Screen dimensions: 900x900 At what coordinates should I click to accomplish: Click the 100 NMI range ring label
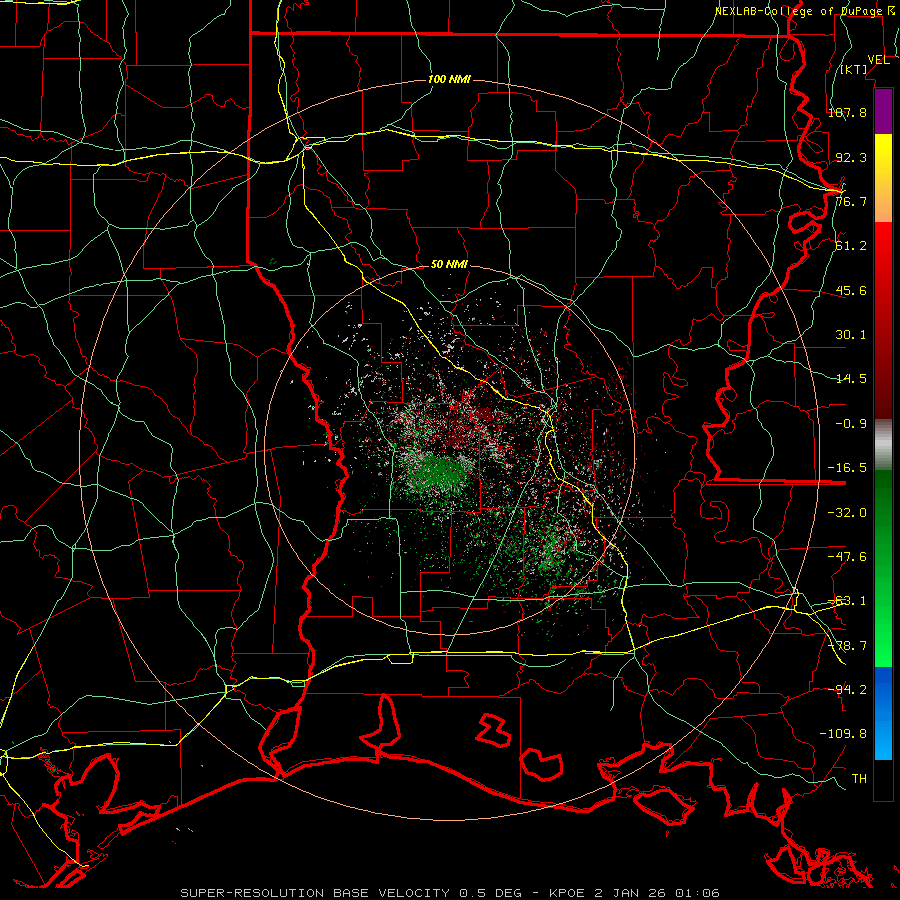pos(449,79)
